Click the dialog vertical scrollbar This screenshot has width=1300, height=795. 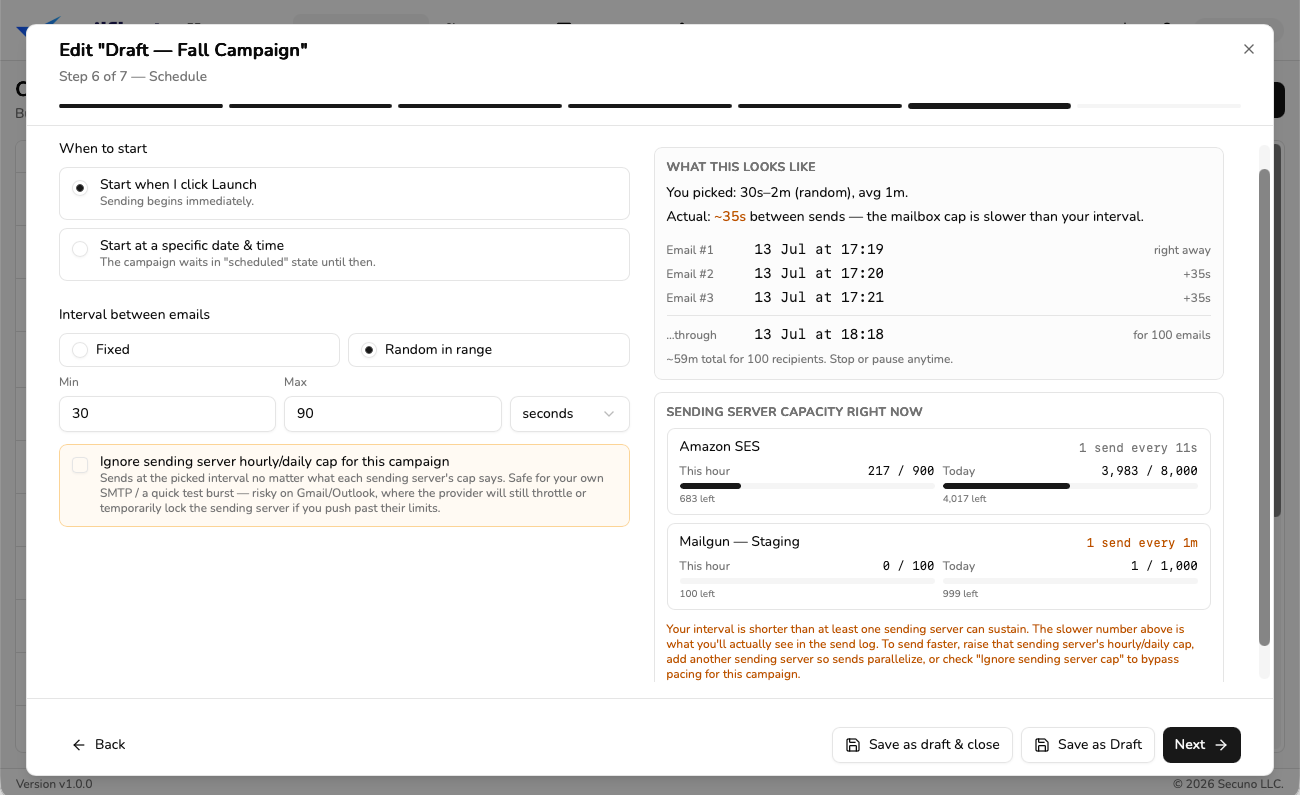pyautogui.click(x=1264, y=407)
